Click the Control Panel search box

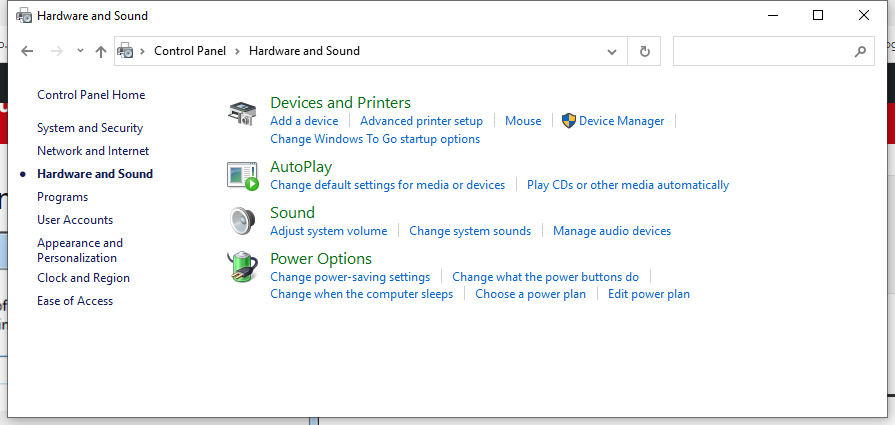point(773,51)
